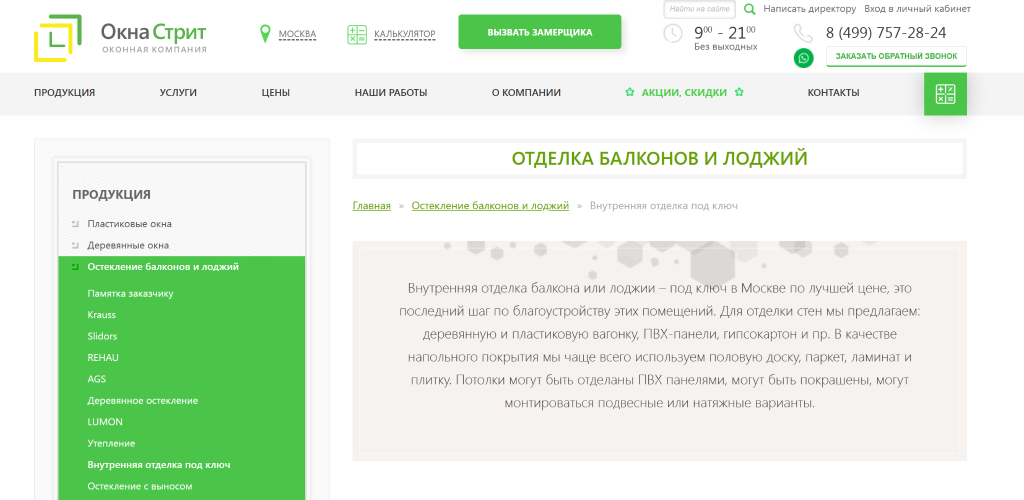1024x500 pixels.
Task: Go to Контакты in navigation
Action: (833, 93)
